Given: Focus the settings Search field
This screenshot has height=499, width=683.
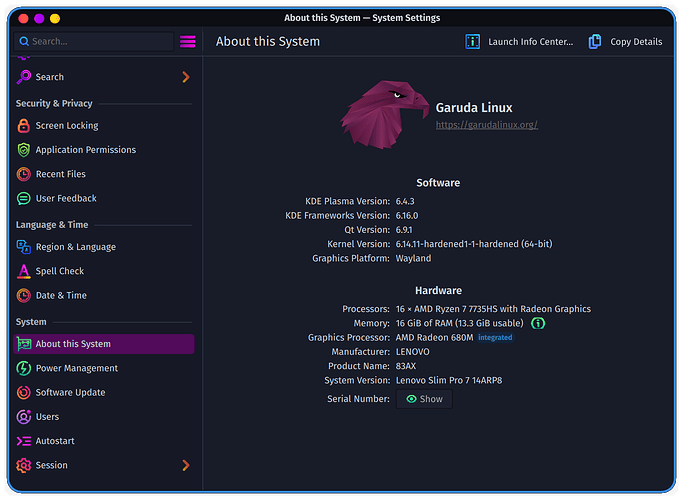Looking at the screenshot, I should pos(94,42).
